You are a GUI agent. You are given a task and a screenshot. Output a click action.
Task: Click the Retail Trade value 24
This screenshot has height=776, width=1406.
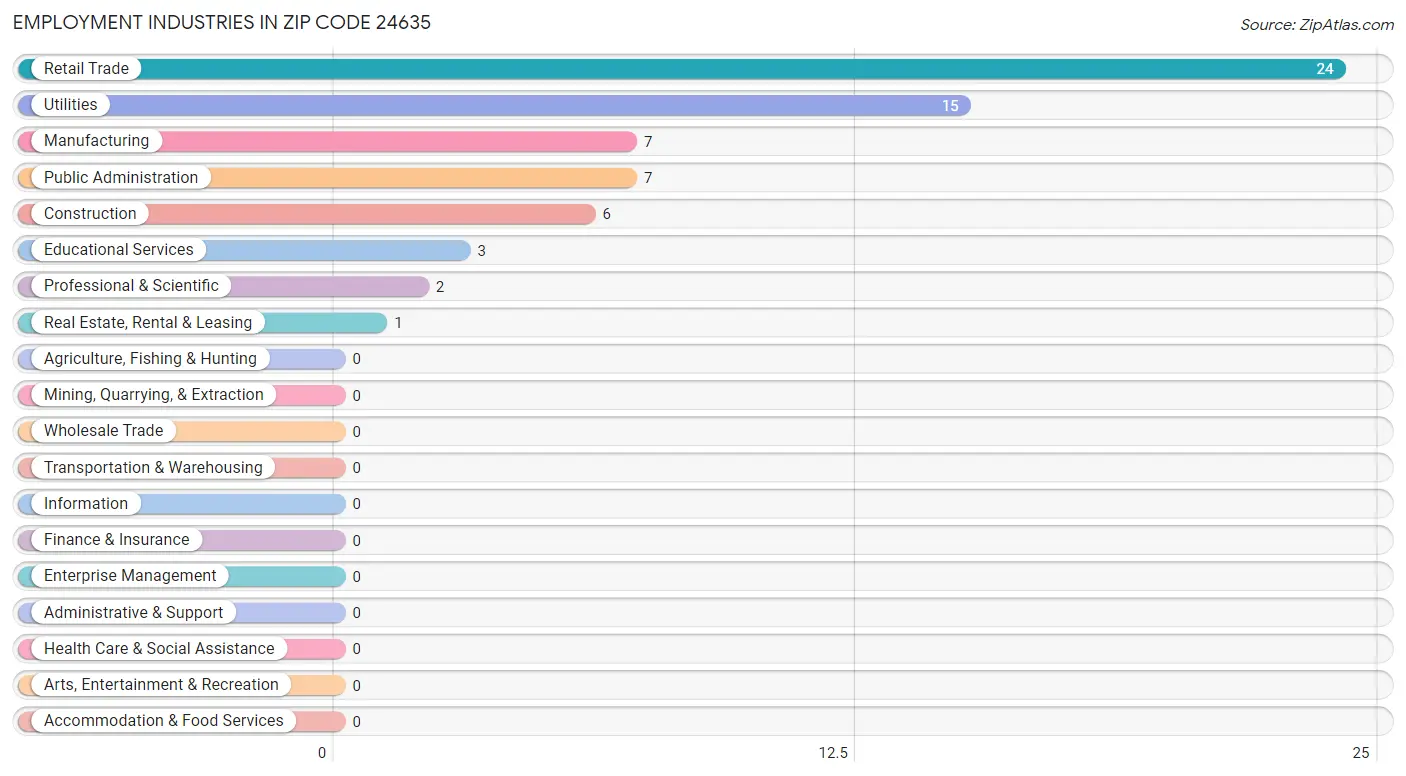click(x=1324, y=69)
